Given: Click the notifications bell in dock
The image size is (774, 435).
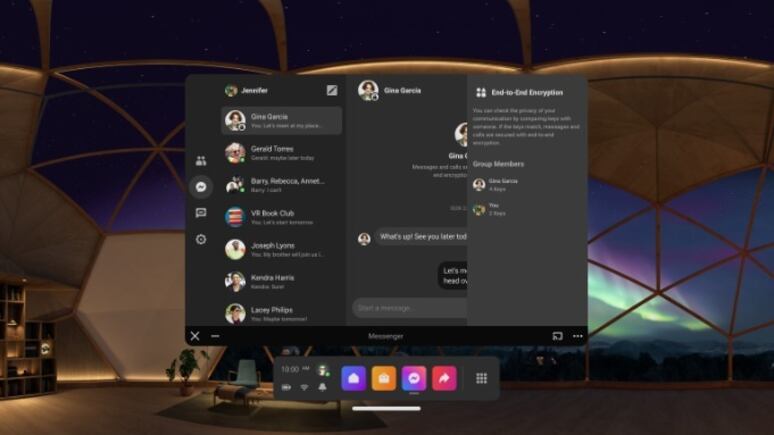Looking at the screenshot, I should click(323, 386).
